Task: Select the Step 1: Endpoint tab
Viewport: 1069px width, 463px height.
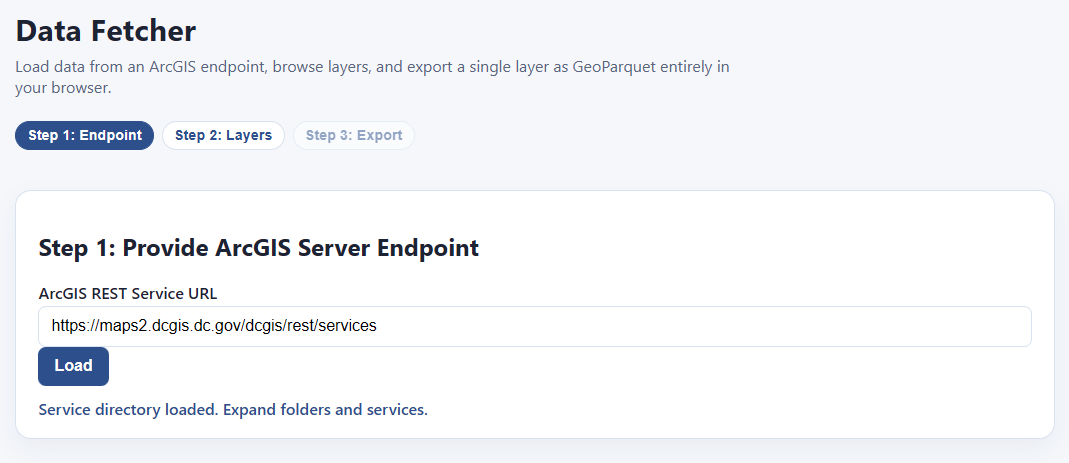Action: 85,135
